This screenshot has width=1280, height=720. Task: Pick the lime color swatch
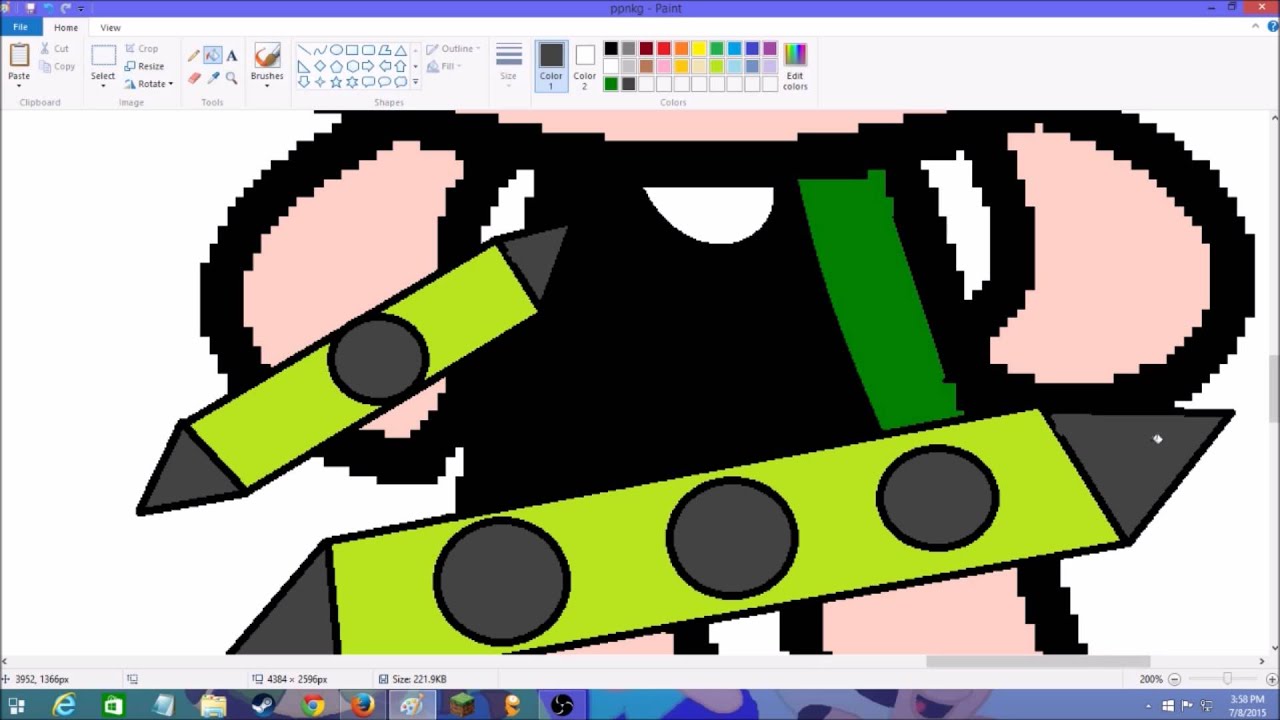click(x=717, y=67)
